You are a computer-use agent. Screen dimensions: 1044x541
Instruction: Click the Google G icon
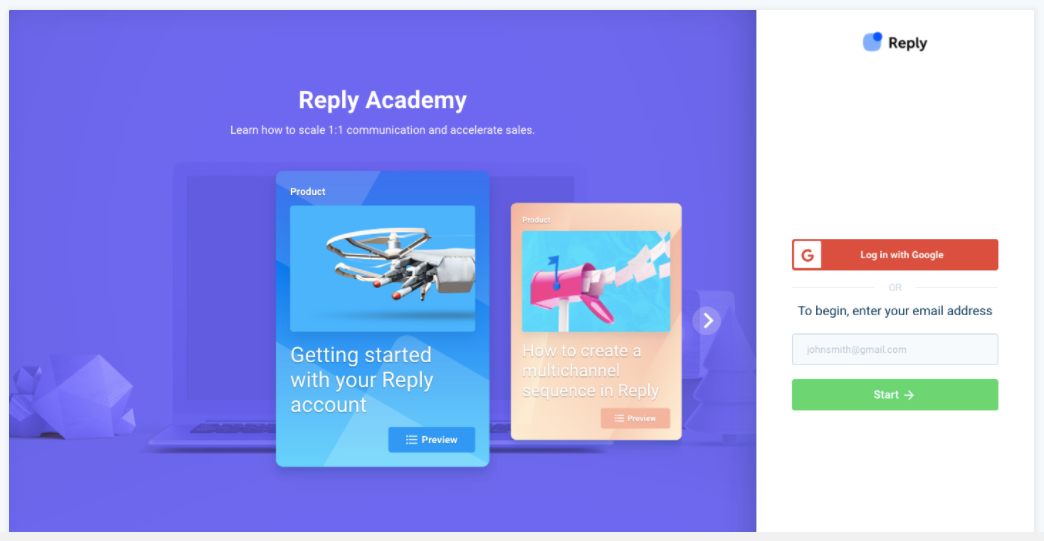pyautogui.click(x=808, y=255)
